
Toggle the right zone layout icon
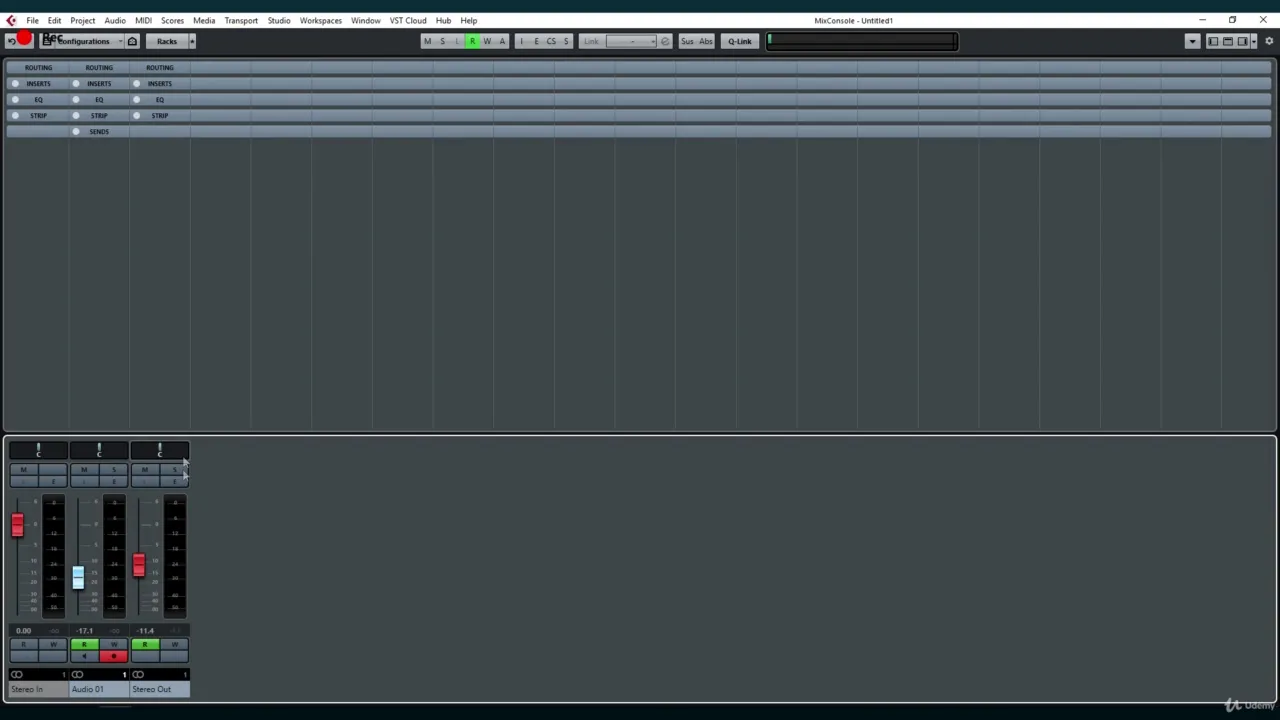[x=1243, y=41]
